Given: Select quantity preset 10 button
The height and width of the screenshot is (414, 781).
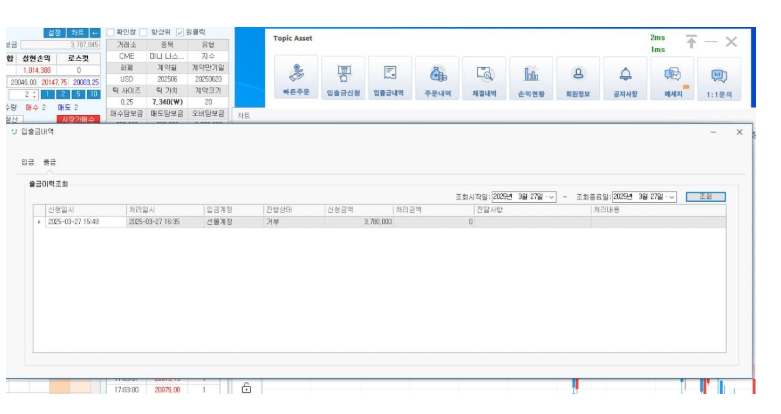Looking at the screenshot, I should tap(94, 94).
